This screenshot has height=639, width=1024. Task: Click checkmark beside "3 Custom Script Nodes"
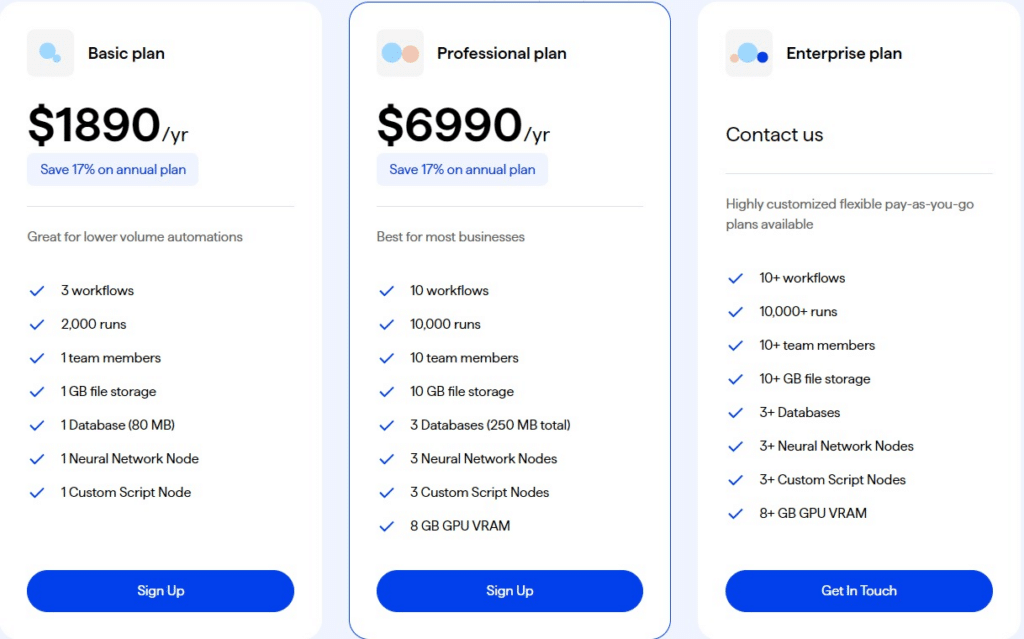coord(386,493)
